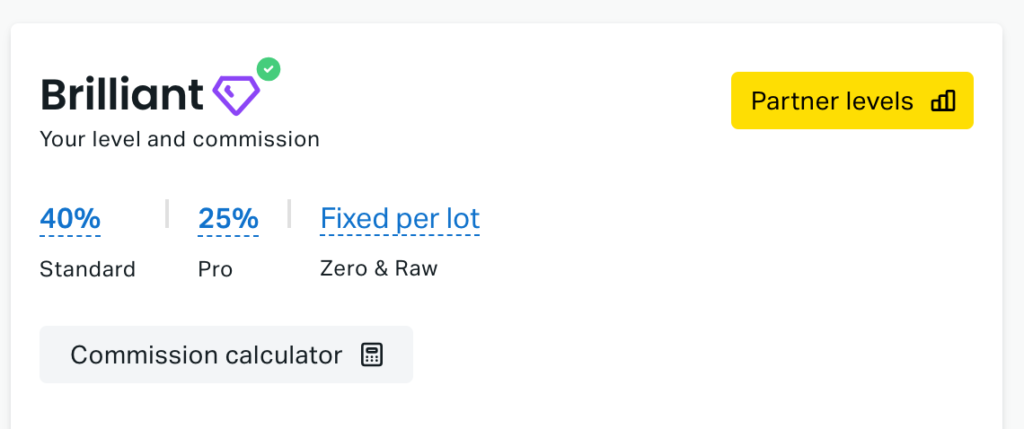Click the 'Commission calculator' text label
The height and width of the screenshot is (429, 1024).
click(206, 355)
